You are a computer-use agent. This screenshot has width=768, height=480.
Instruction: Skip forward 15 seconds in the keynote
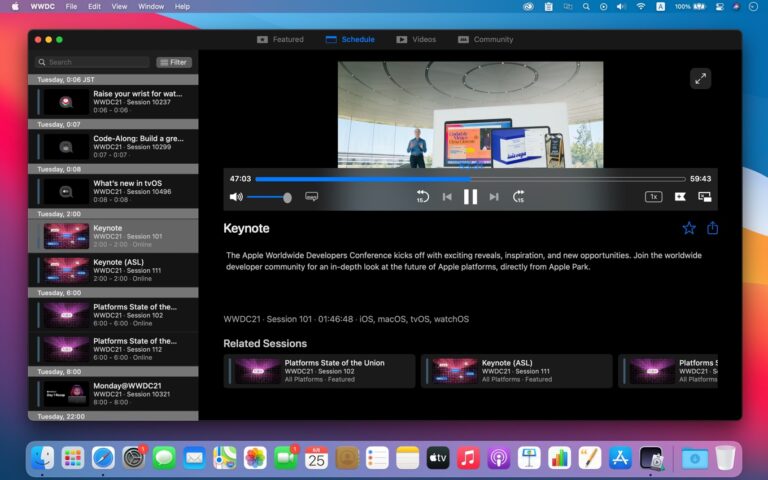[x=518, y=197]
